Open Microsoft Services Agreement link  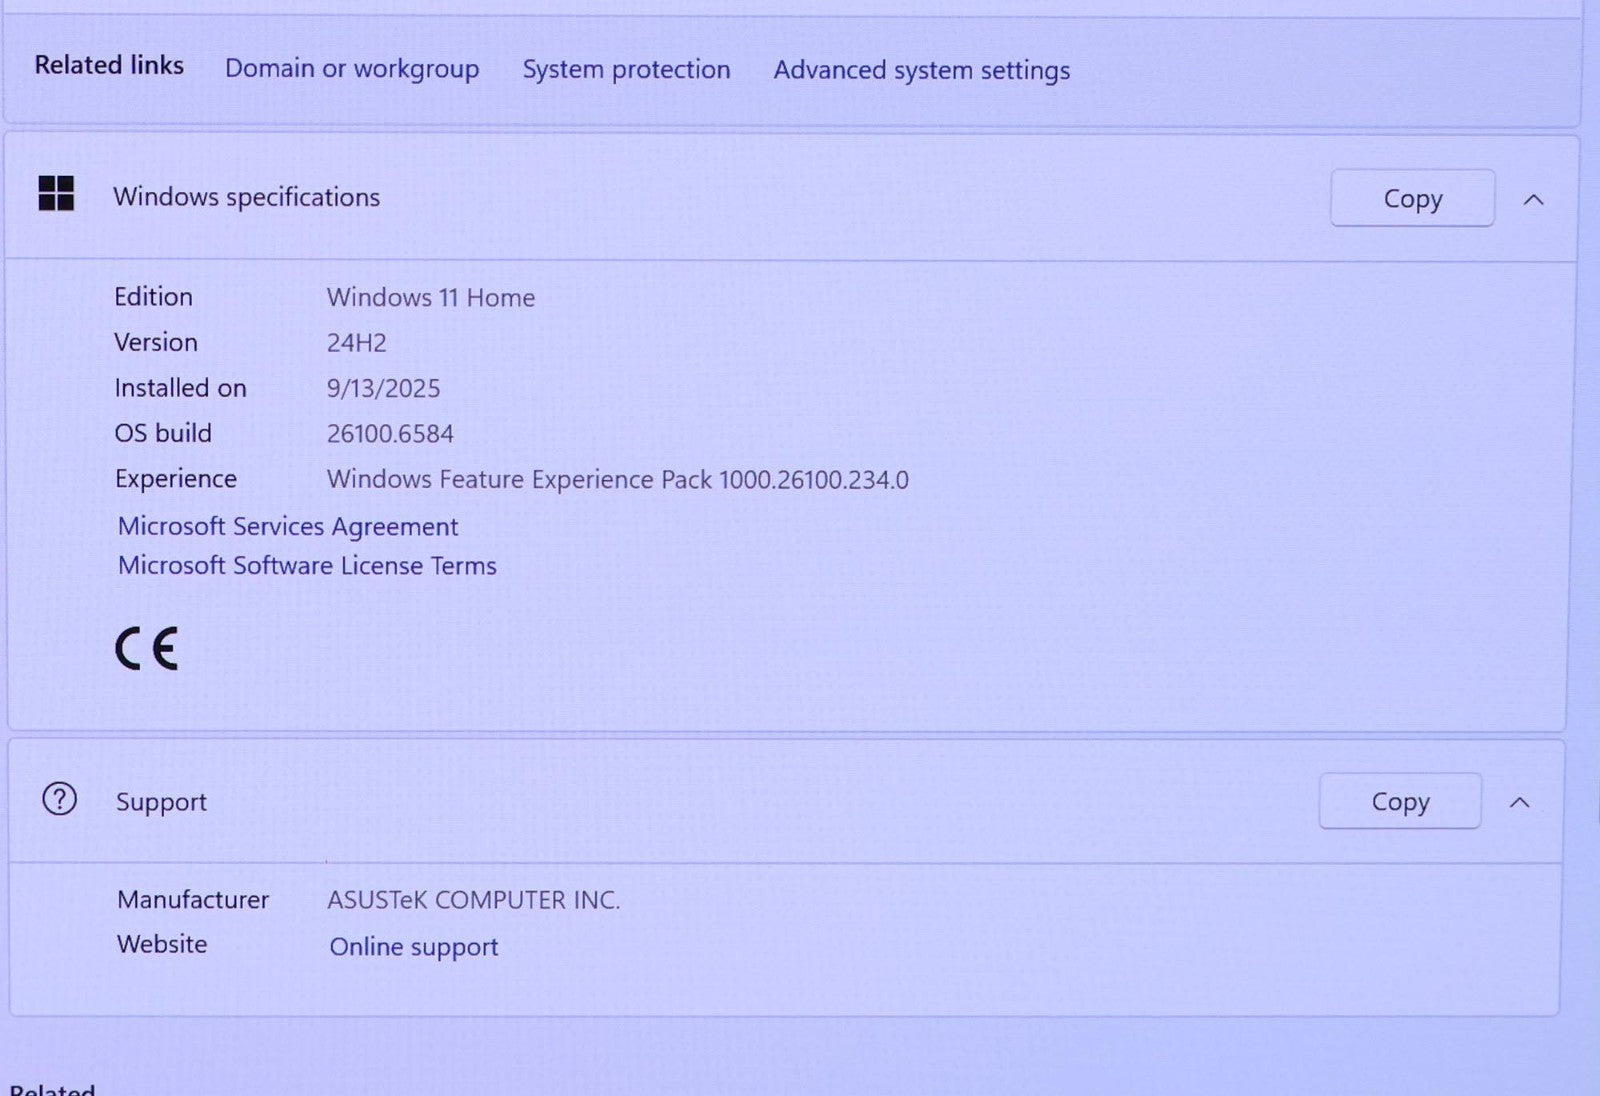(x=288, y=526)
